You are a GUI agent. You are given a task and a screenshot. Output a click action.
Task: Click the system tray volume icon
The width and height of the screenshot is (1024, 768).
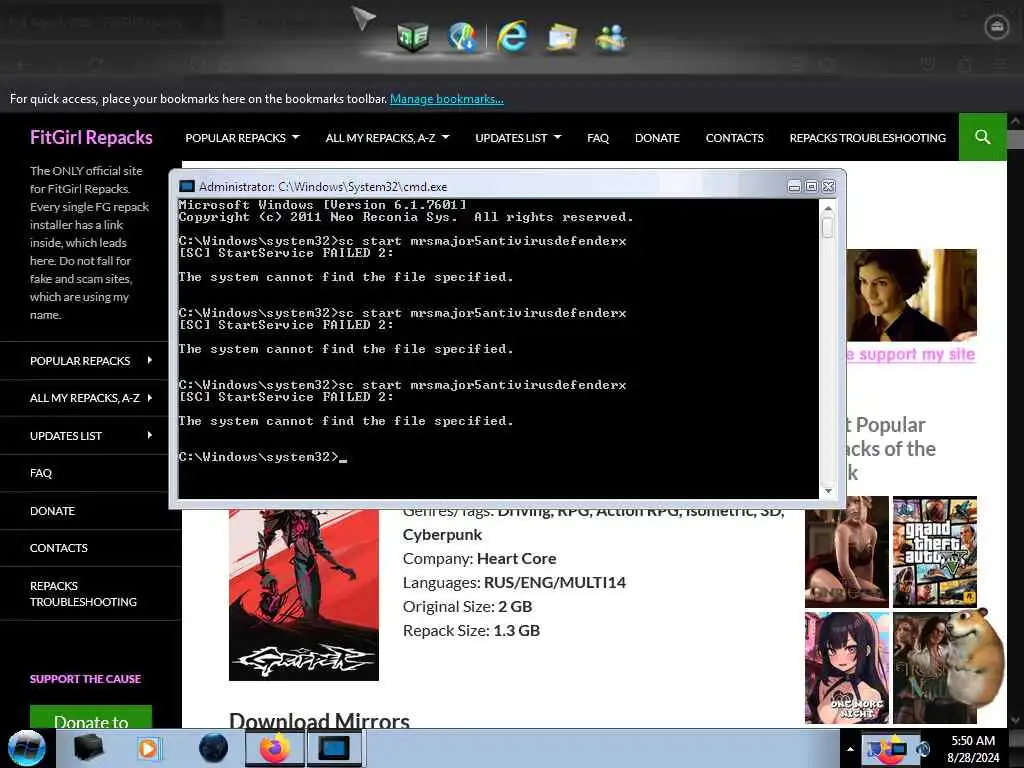click(x=923, y=749)
